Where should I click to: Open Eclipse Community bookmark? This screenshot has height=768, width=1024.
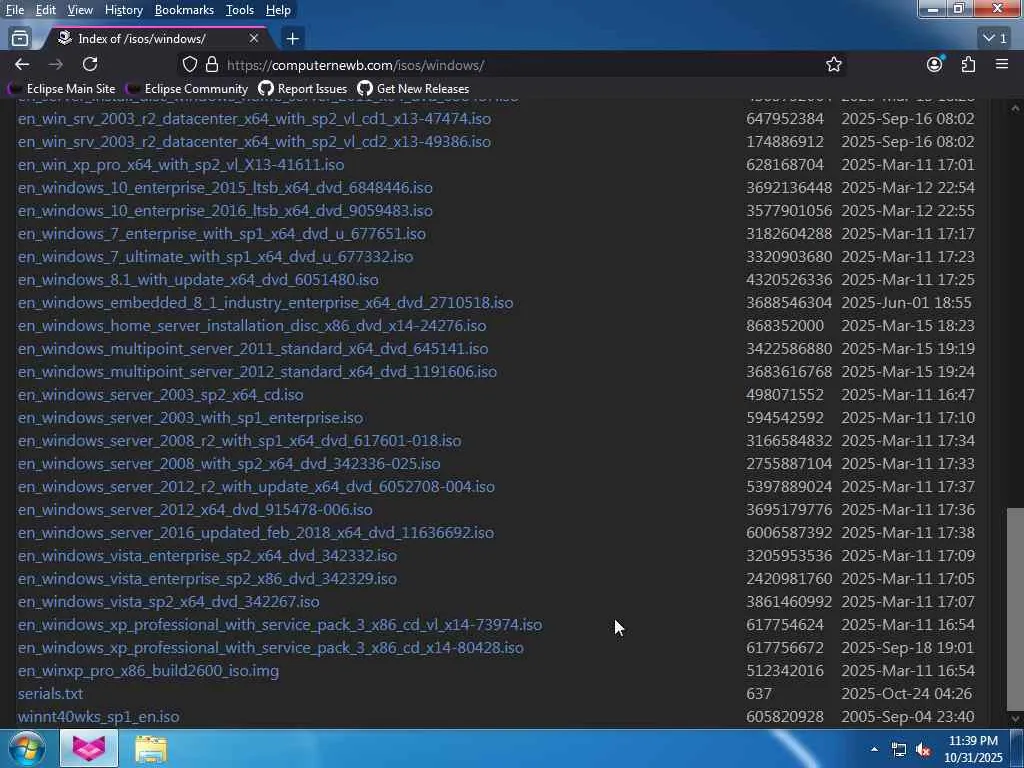pyautogui.click(x=187, y=89)
